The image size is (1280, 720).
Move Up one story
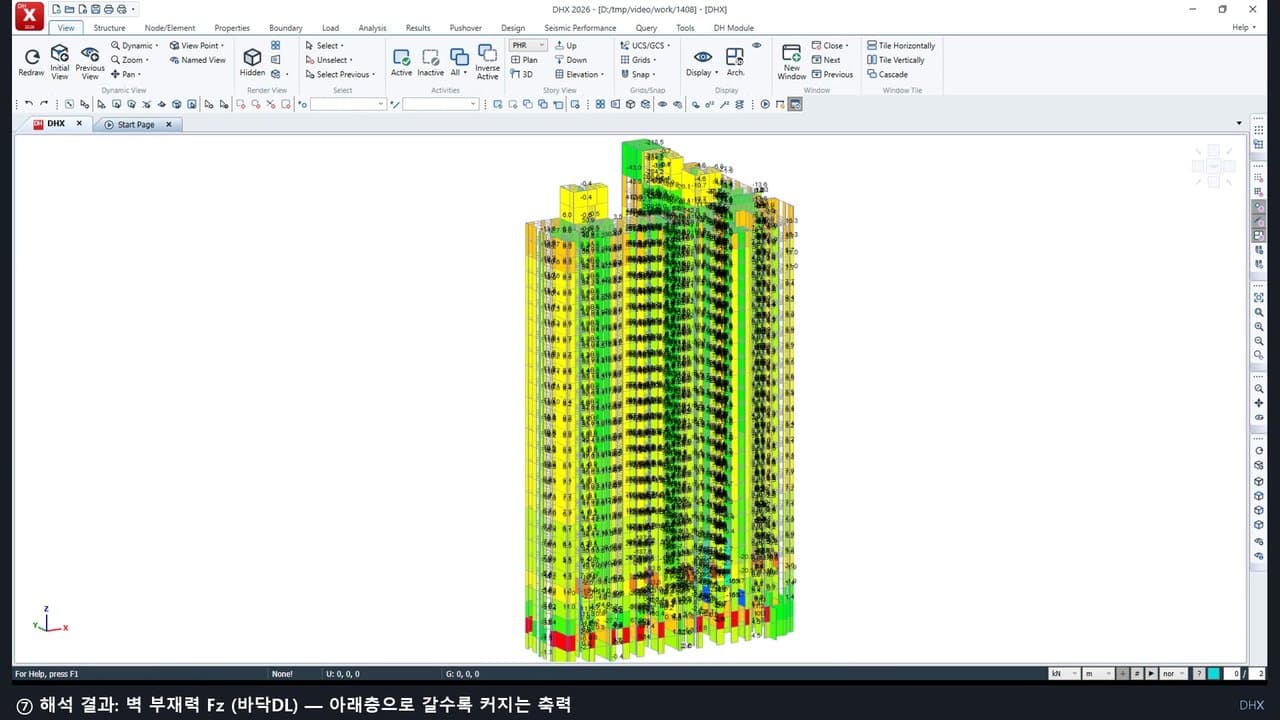click(x=566, y=45)
